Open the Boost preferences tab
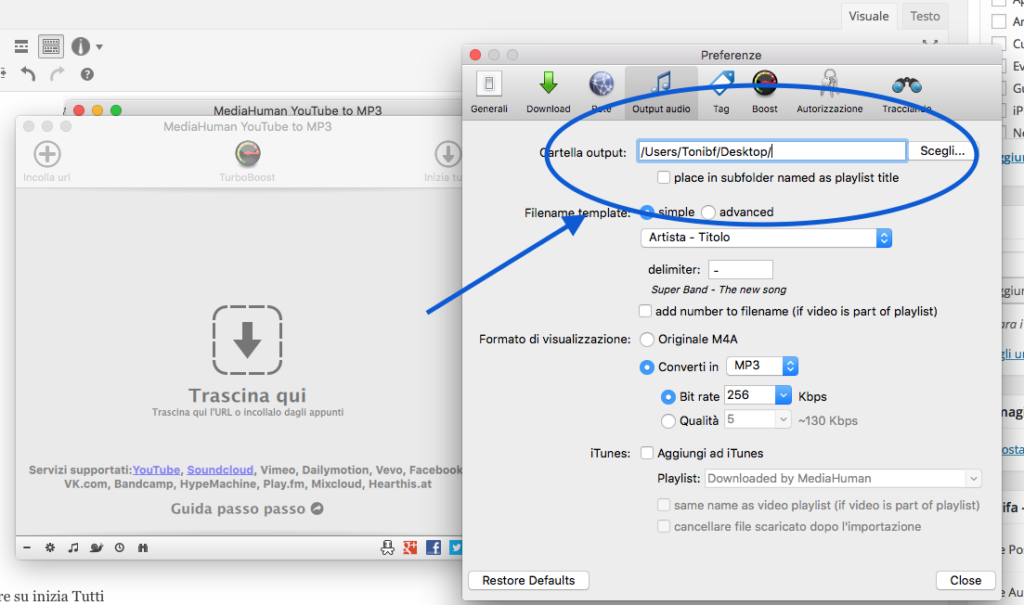Viewport: 1024px width, 605px height. (x=765, y=92)
